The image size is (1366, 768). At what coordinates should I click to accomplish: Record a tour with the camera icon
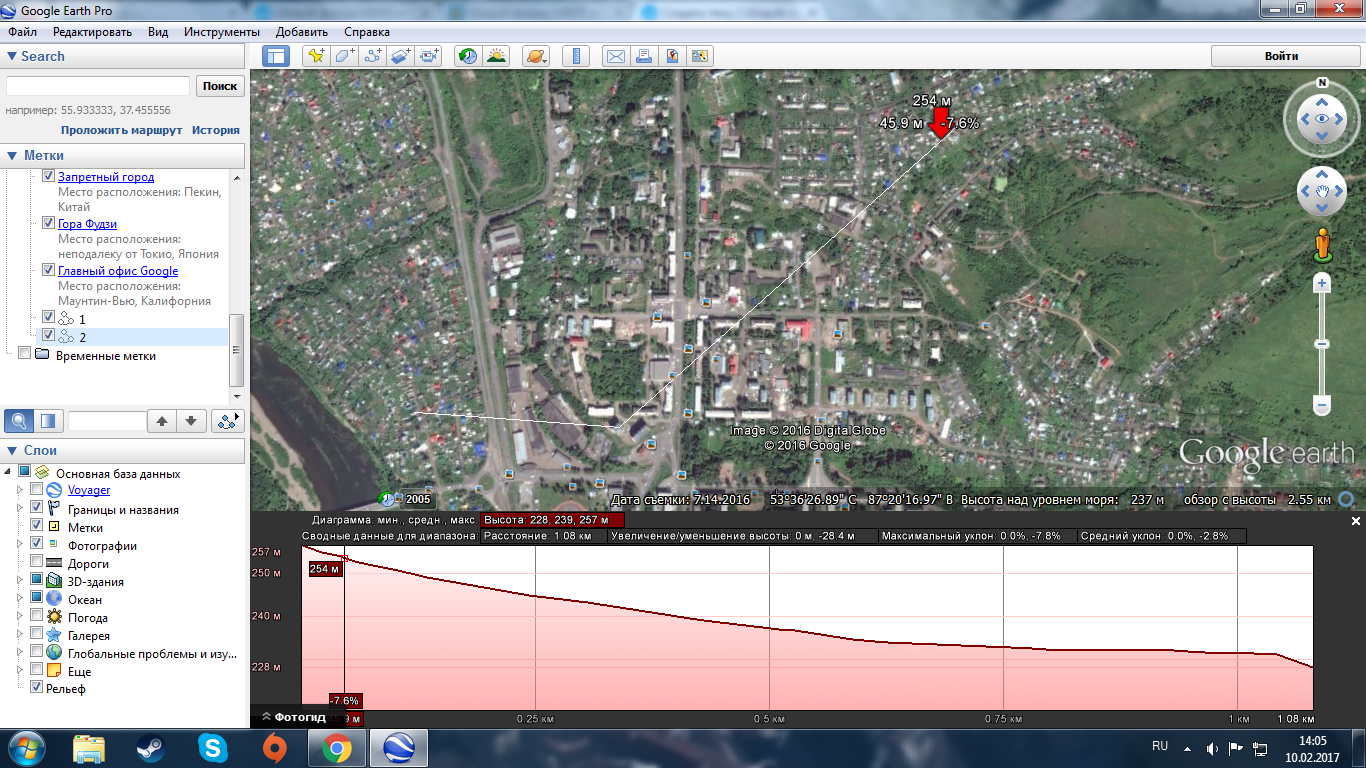tap(430, 56)
